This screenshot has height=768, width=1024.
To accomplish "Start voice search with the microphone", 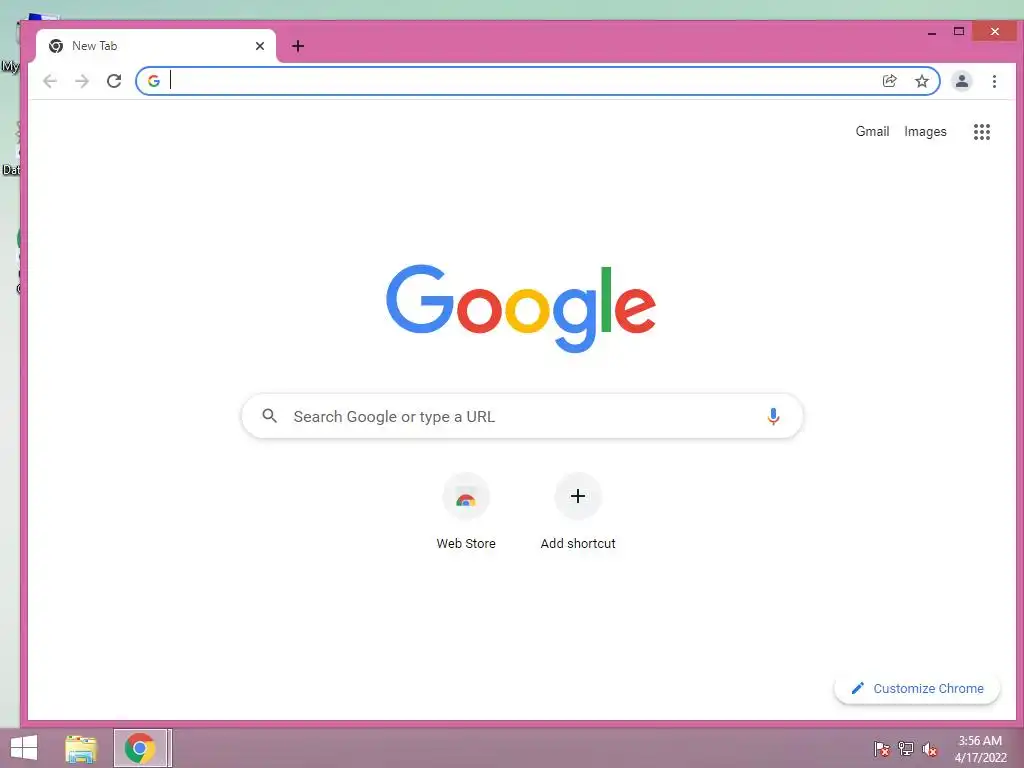I will [x=773, y=416].
